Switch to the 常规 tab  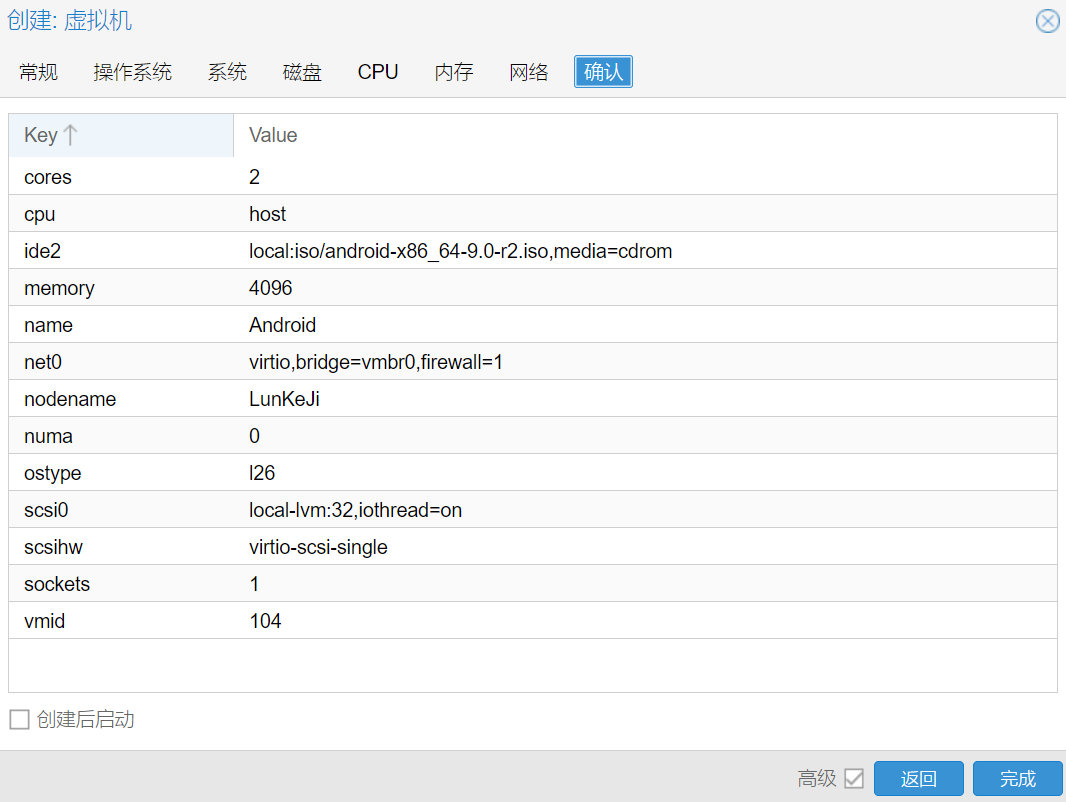click(39, 72)
